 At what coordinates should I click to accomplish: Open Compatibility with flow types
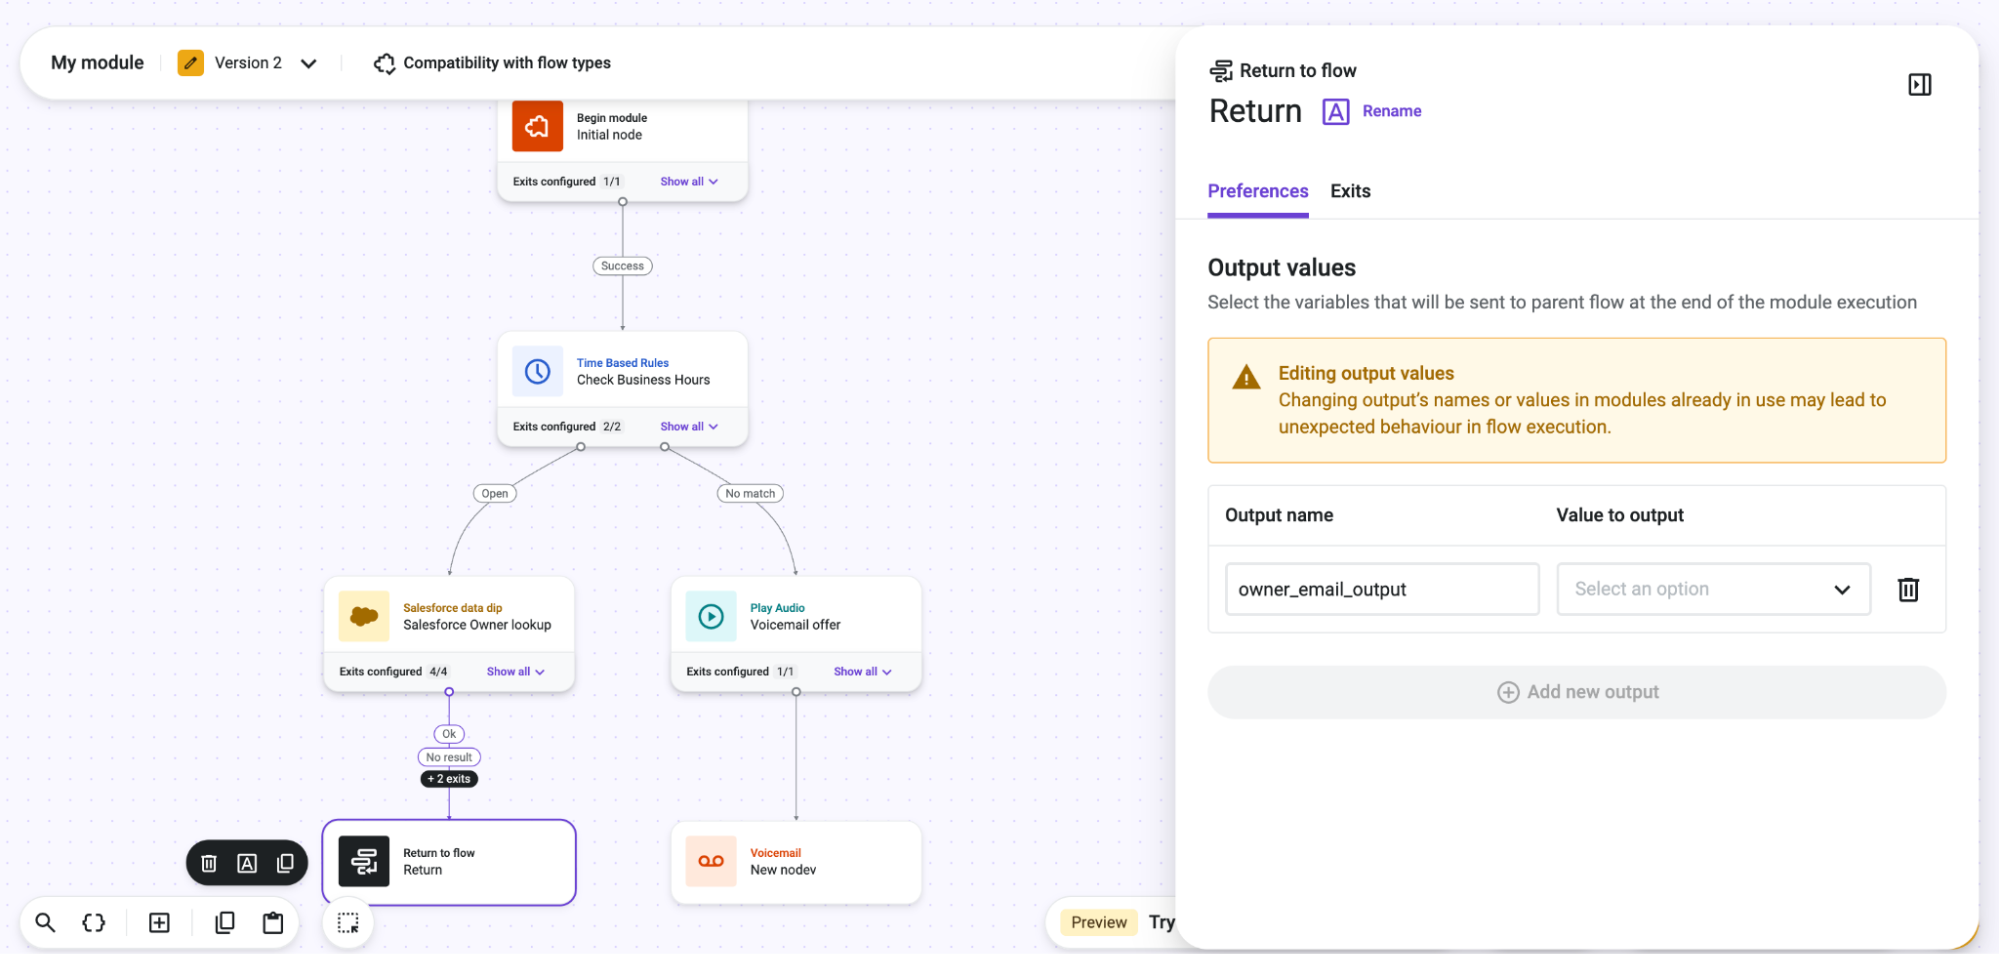492,63
